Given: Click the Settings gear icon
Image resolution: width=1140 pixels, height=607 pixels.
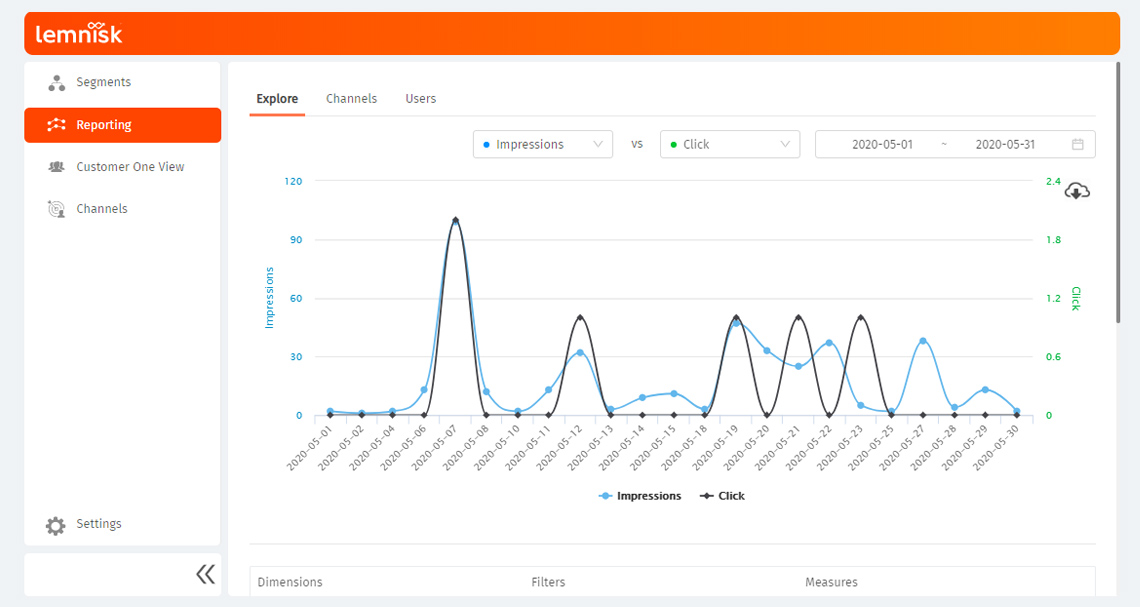Looking at the screenshot, I should click(55, 526).
